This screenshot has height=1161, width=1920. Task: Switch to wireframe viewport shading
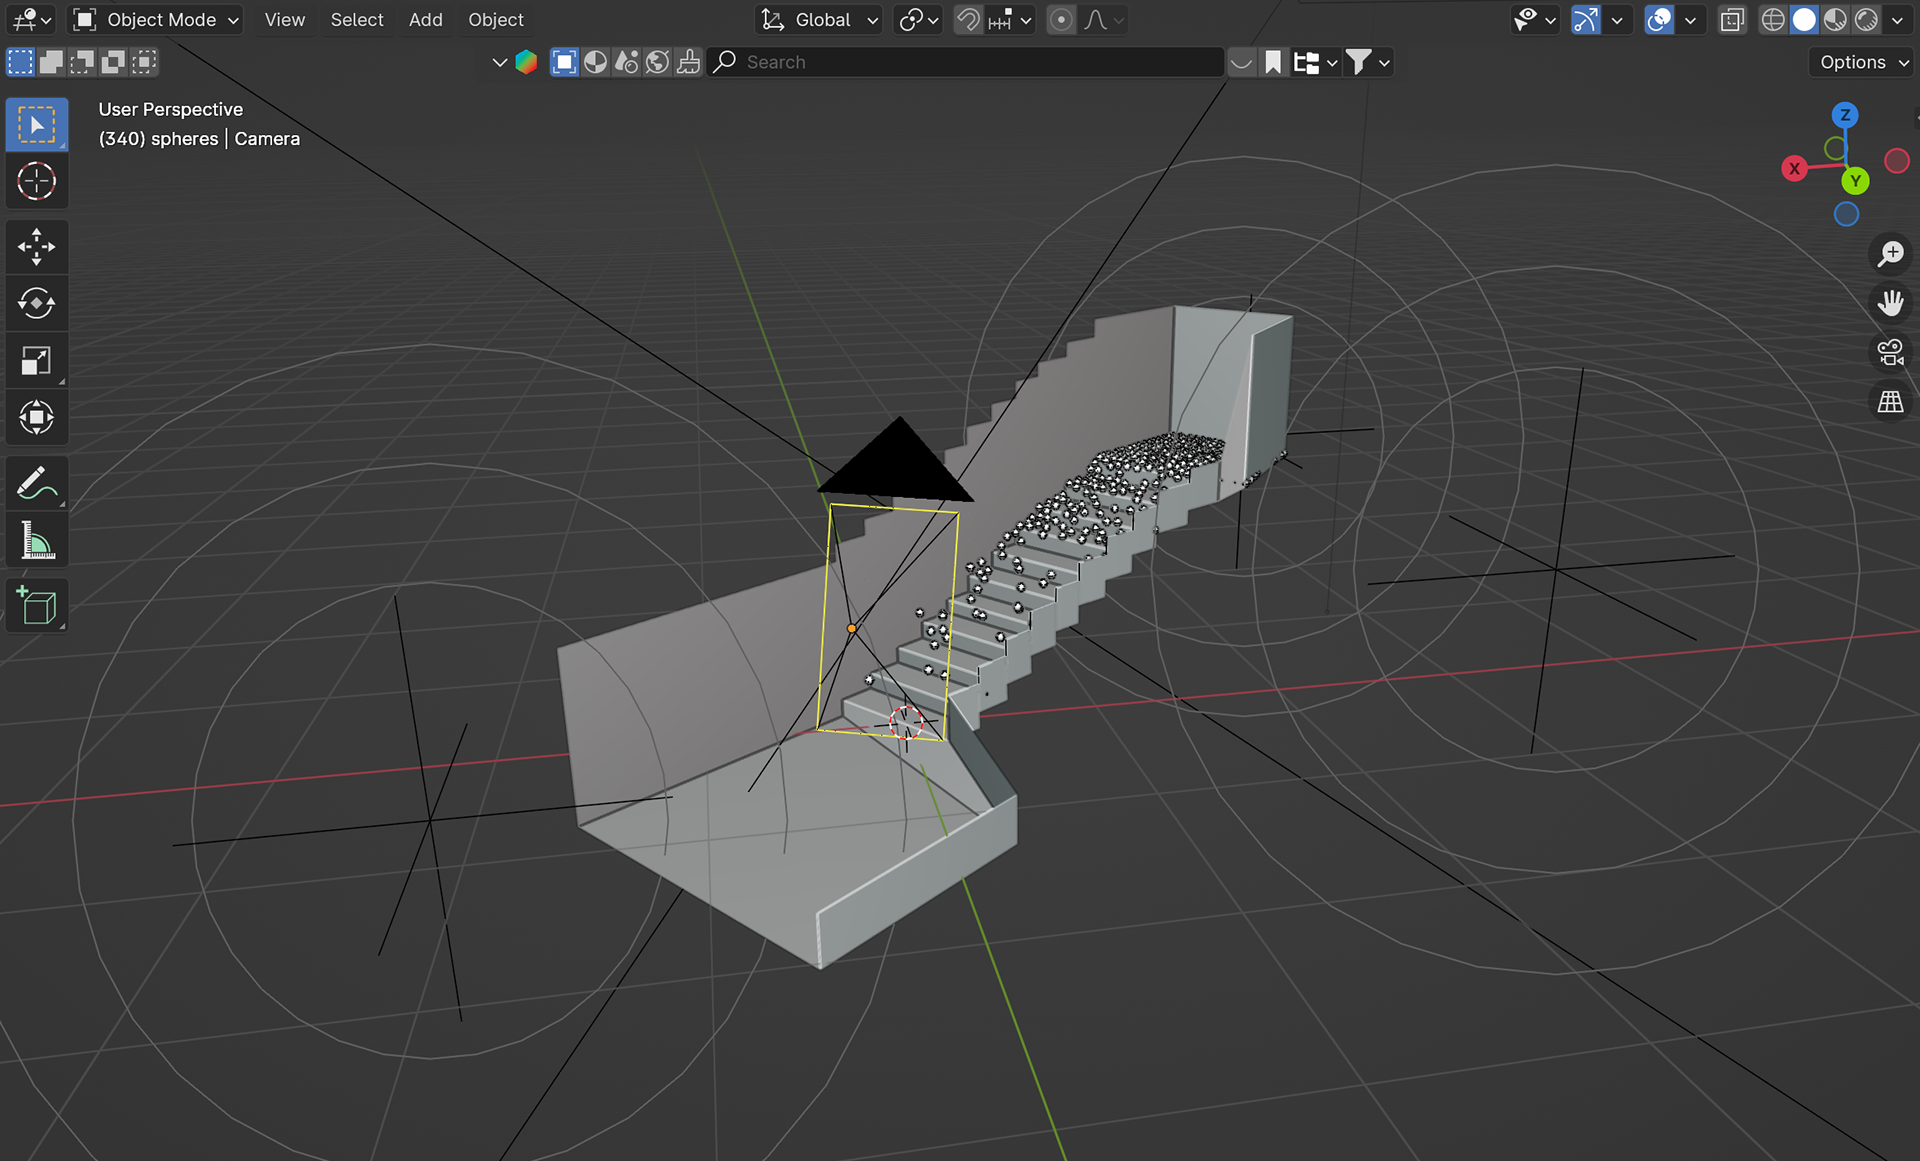click(x=1772, y=20)
